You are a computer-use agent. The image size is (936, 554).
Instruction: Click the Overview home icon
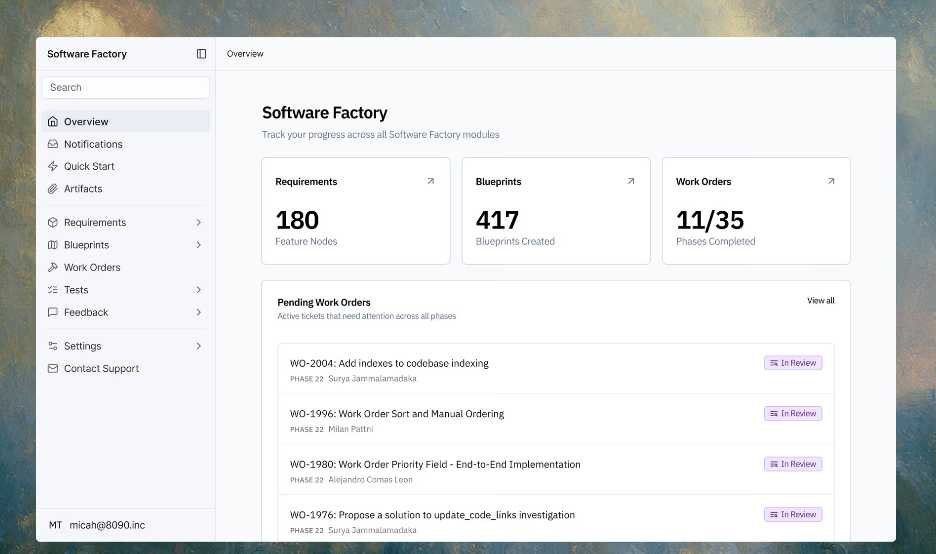tap(53, 121)
